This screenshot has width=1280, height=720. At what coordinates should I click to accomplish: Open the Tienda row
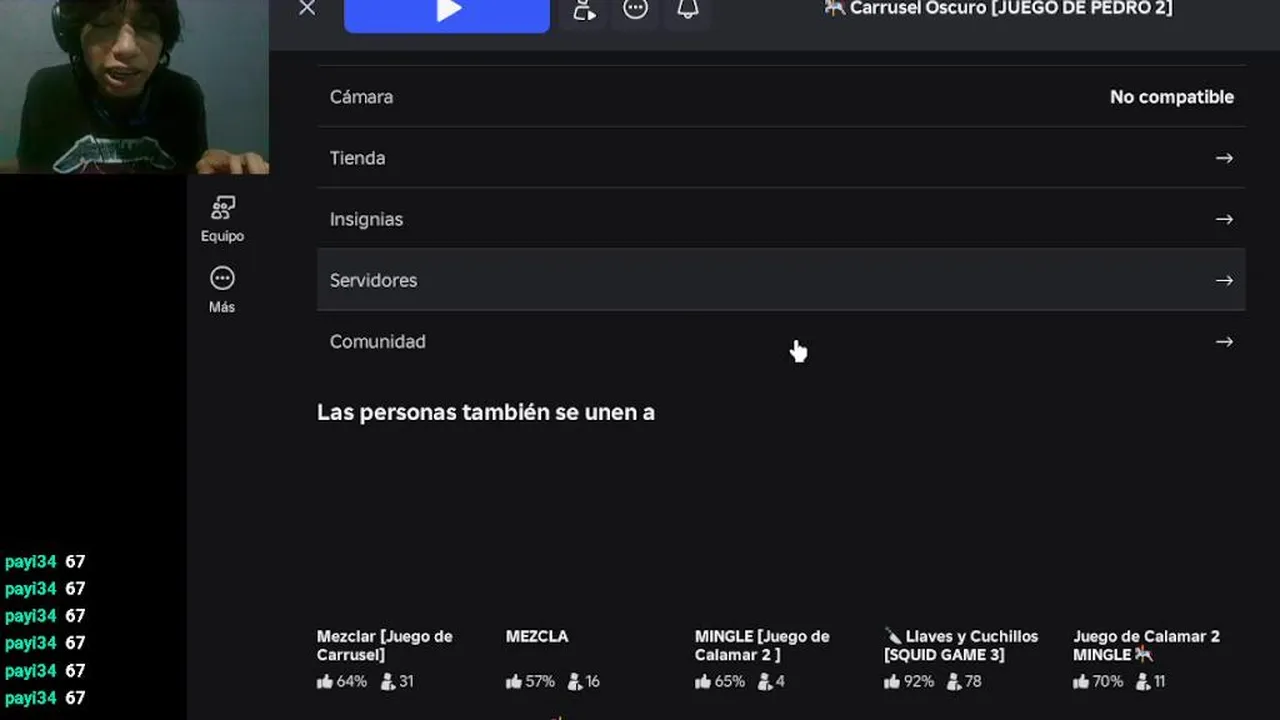[x=781, y=158]
